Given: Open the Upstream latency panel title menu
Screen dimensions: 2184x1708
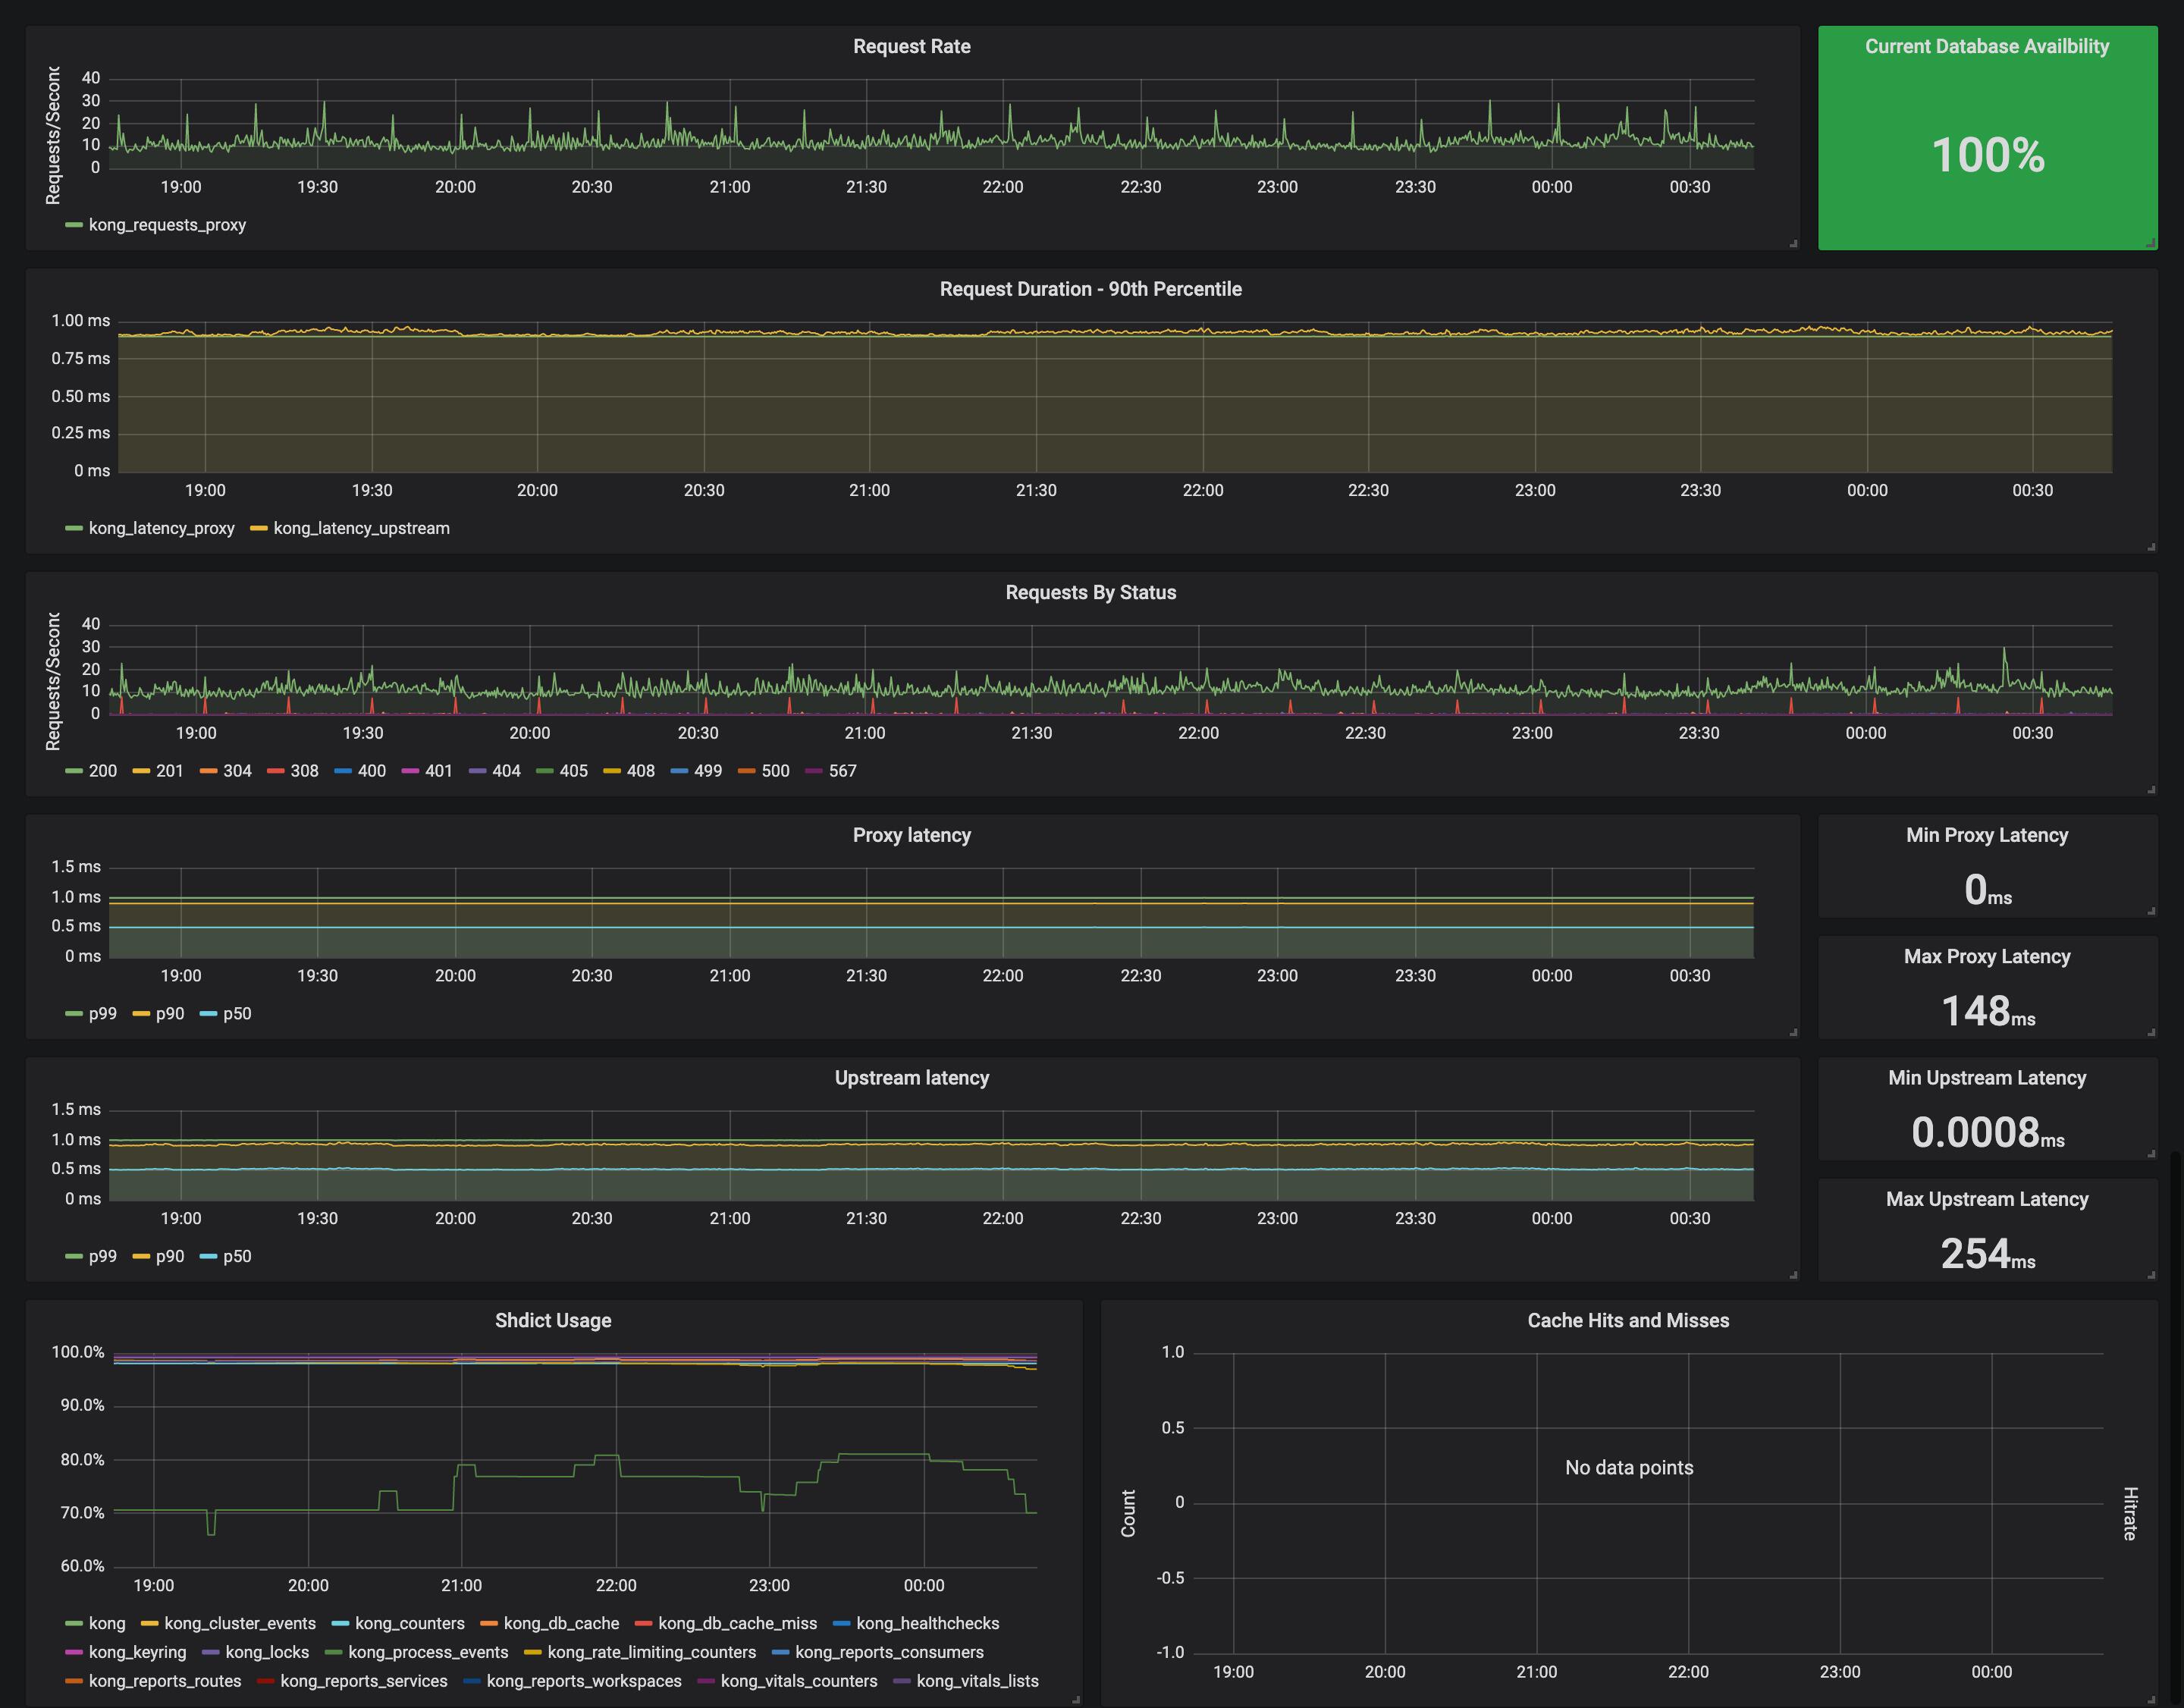Looking at the screenshot, I should [x=911, y=1078].
